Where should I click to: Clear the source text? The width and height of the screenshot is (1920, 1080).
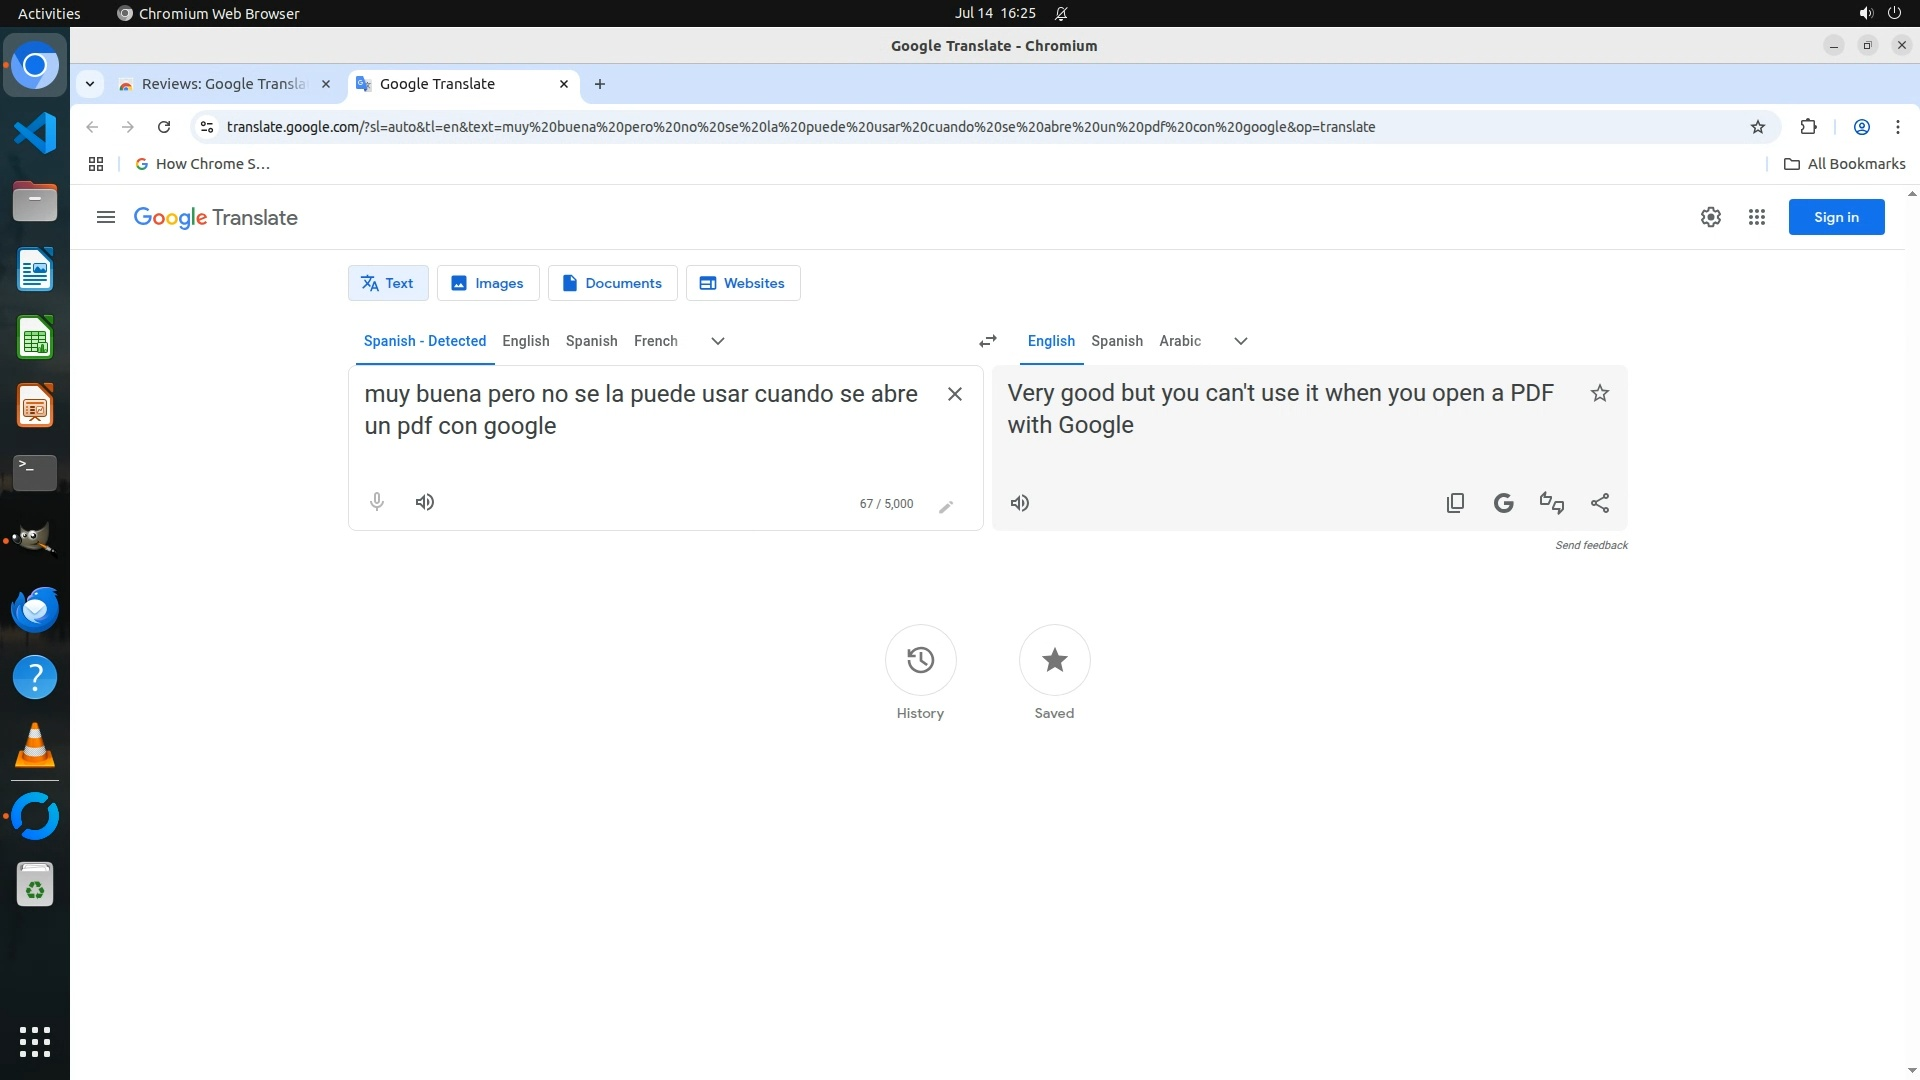[x=954, y=394]
